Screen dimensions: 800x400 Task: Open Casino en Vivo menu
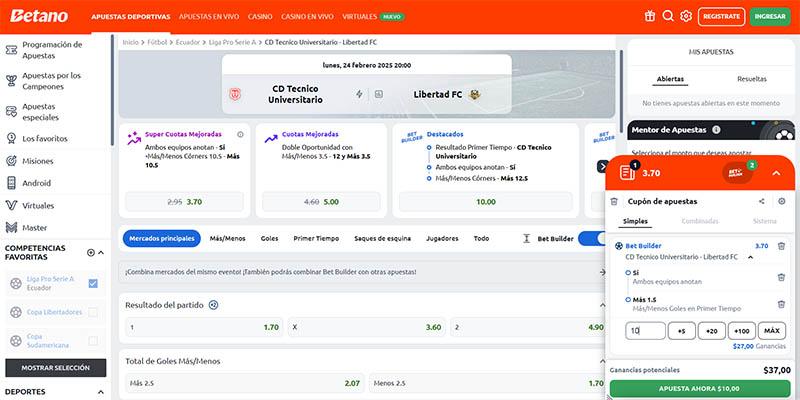(x=307, y=16)
